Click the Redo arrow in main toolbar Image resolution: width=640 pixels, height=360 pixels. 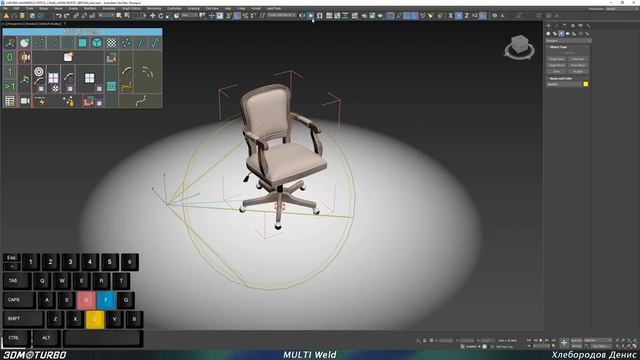coord(67,16)
